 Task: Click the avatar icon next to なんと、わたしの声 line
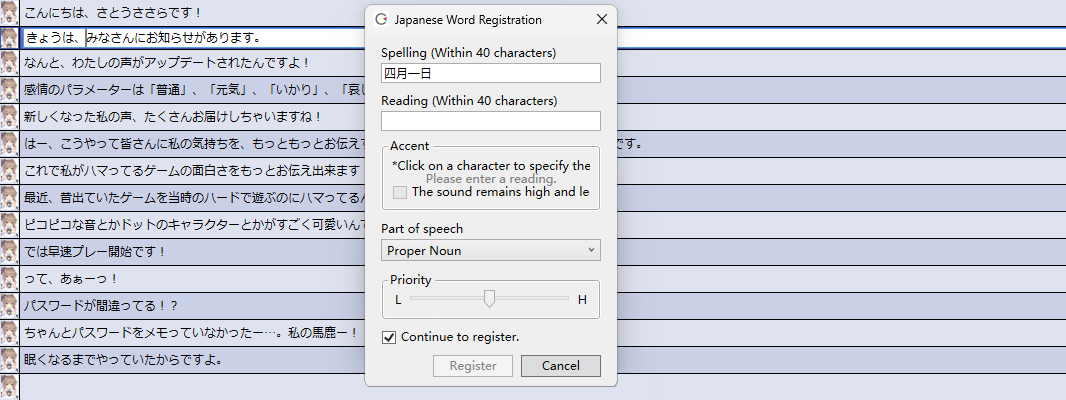9,64
